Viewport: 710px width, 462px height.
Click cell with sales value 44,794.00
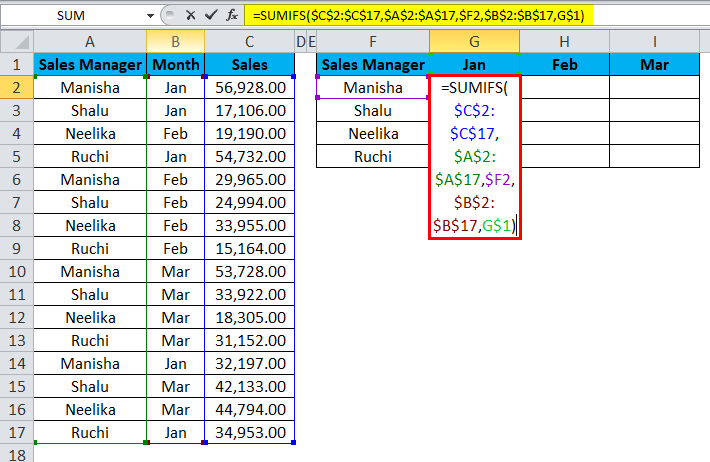[249, 409]
